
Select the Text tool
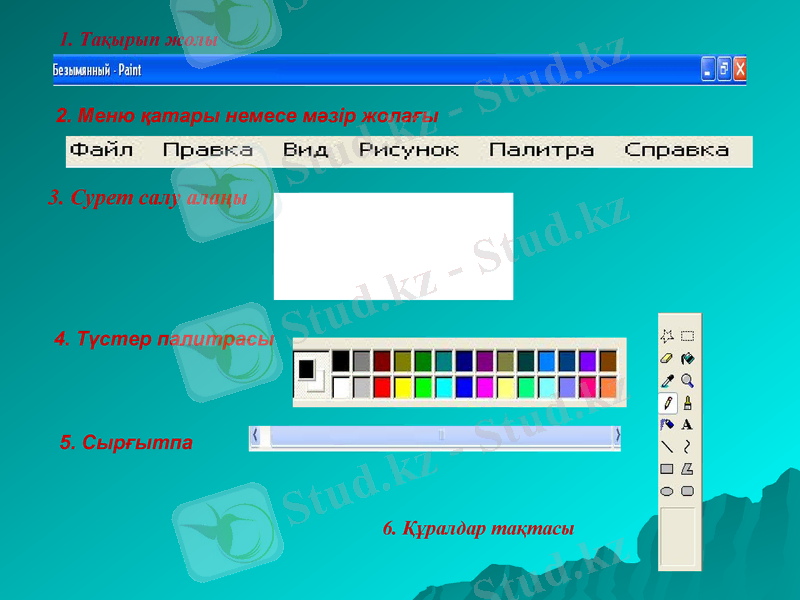(x=686, y=423)
